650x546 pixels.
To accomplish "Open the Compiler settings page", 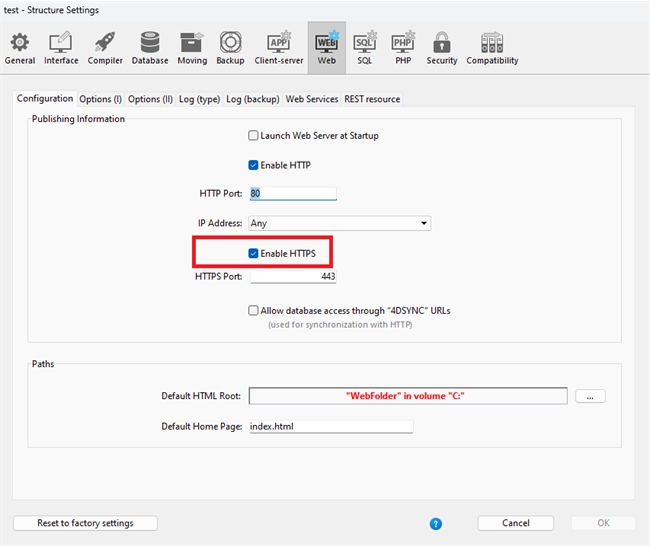I will pos(105,46).
